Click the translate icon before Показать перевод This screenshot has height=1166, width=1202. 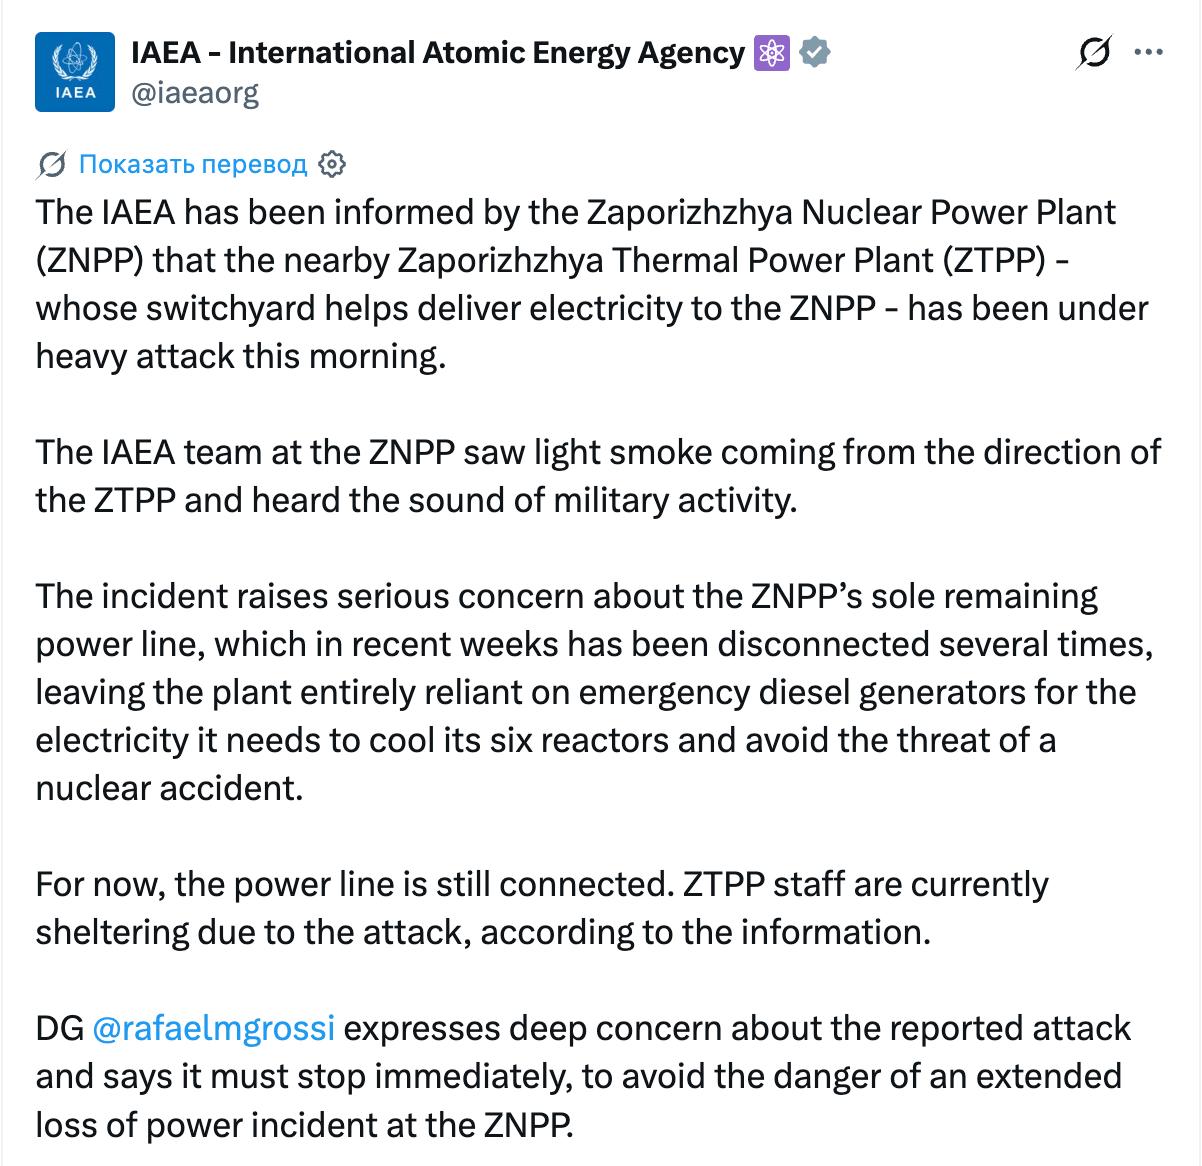[x=52, y=164]
